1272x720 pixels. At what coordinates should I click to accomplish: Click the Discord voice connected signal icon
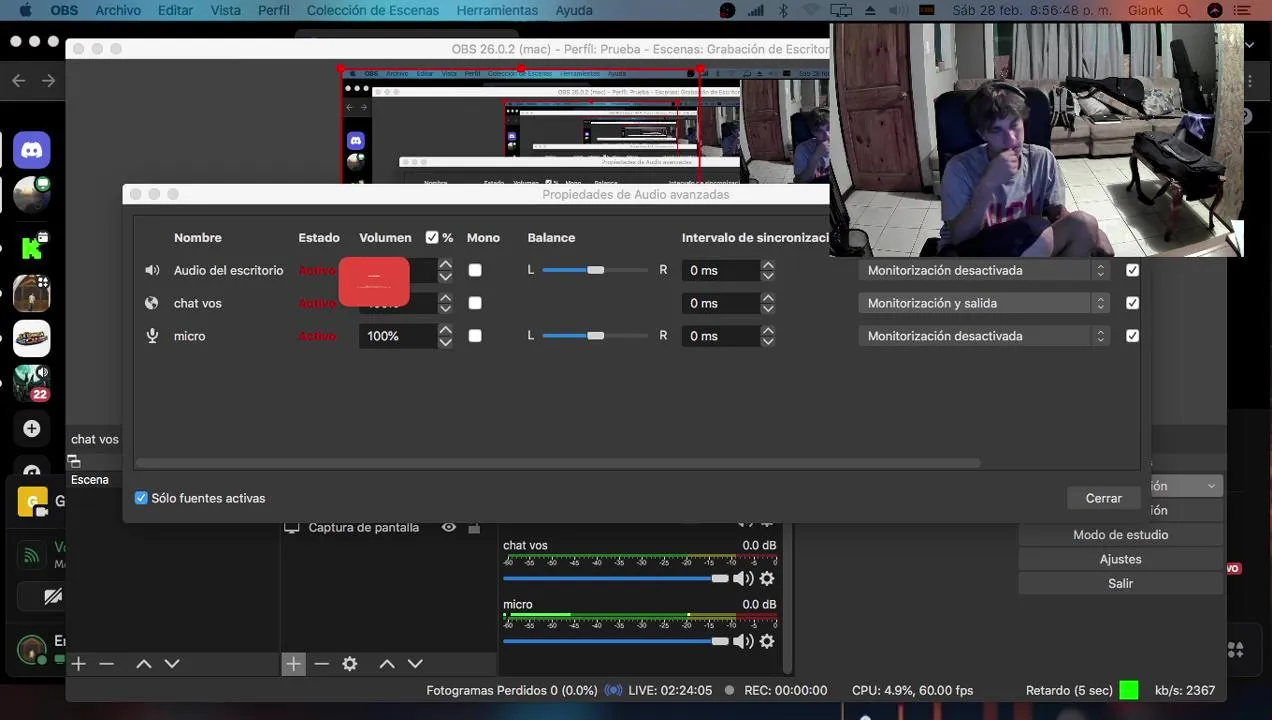(x=32, y=555)
